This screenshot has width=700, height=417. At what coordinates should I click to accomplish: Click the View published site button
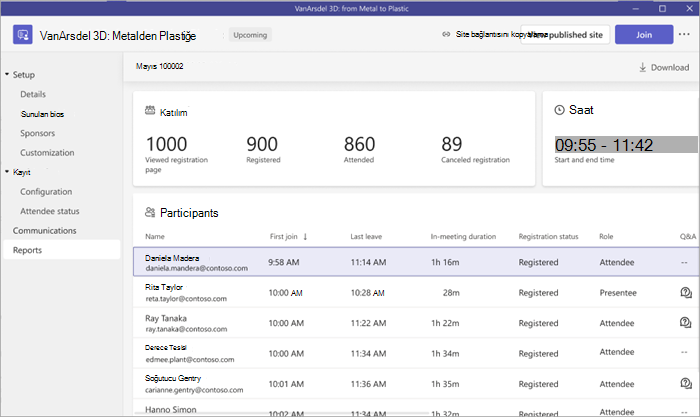click(x=565, y=34)
